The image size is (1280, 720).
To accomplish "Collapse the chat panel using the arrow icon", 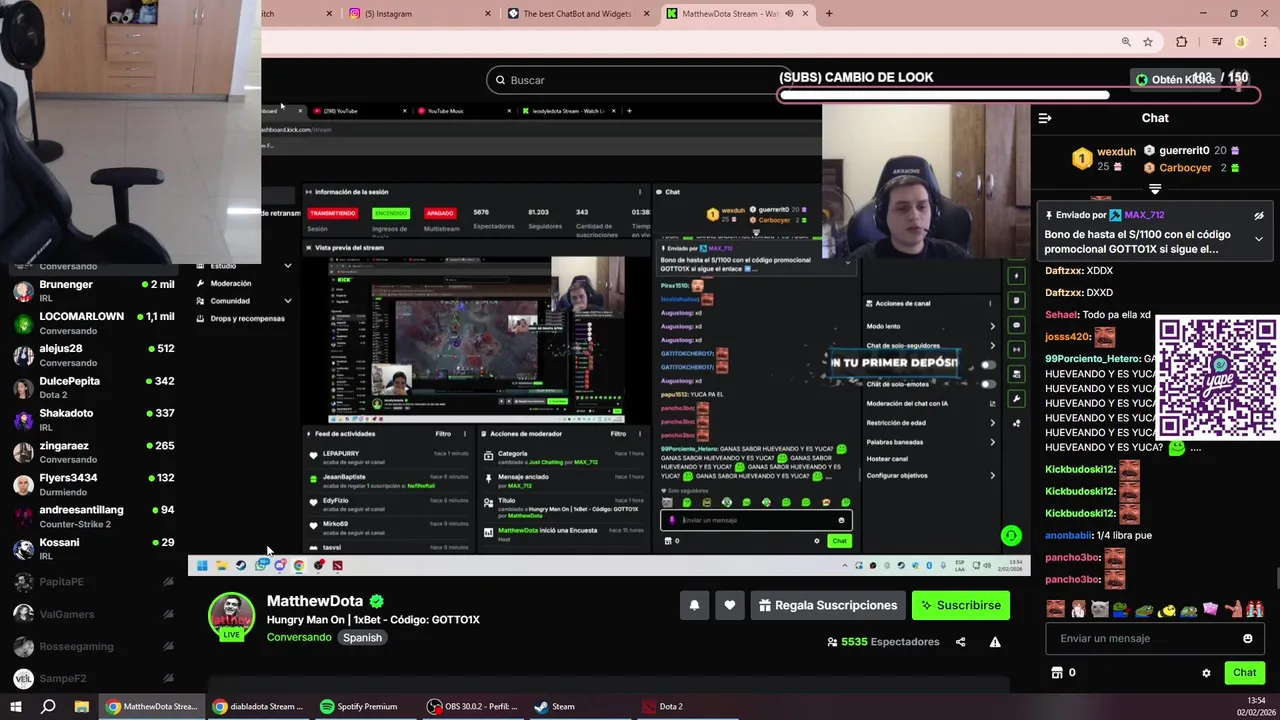I will point(1045,118).
